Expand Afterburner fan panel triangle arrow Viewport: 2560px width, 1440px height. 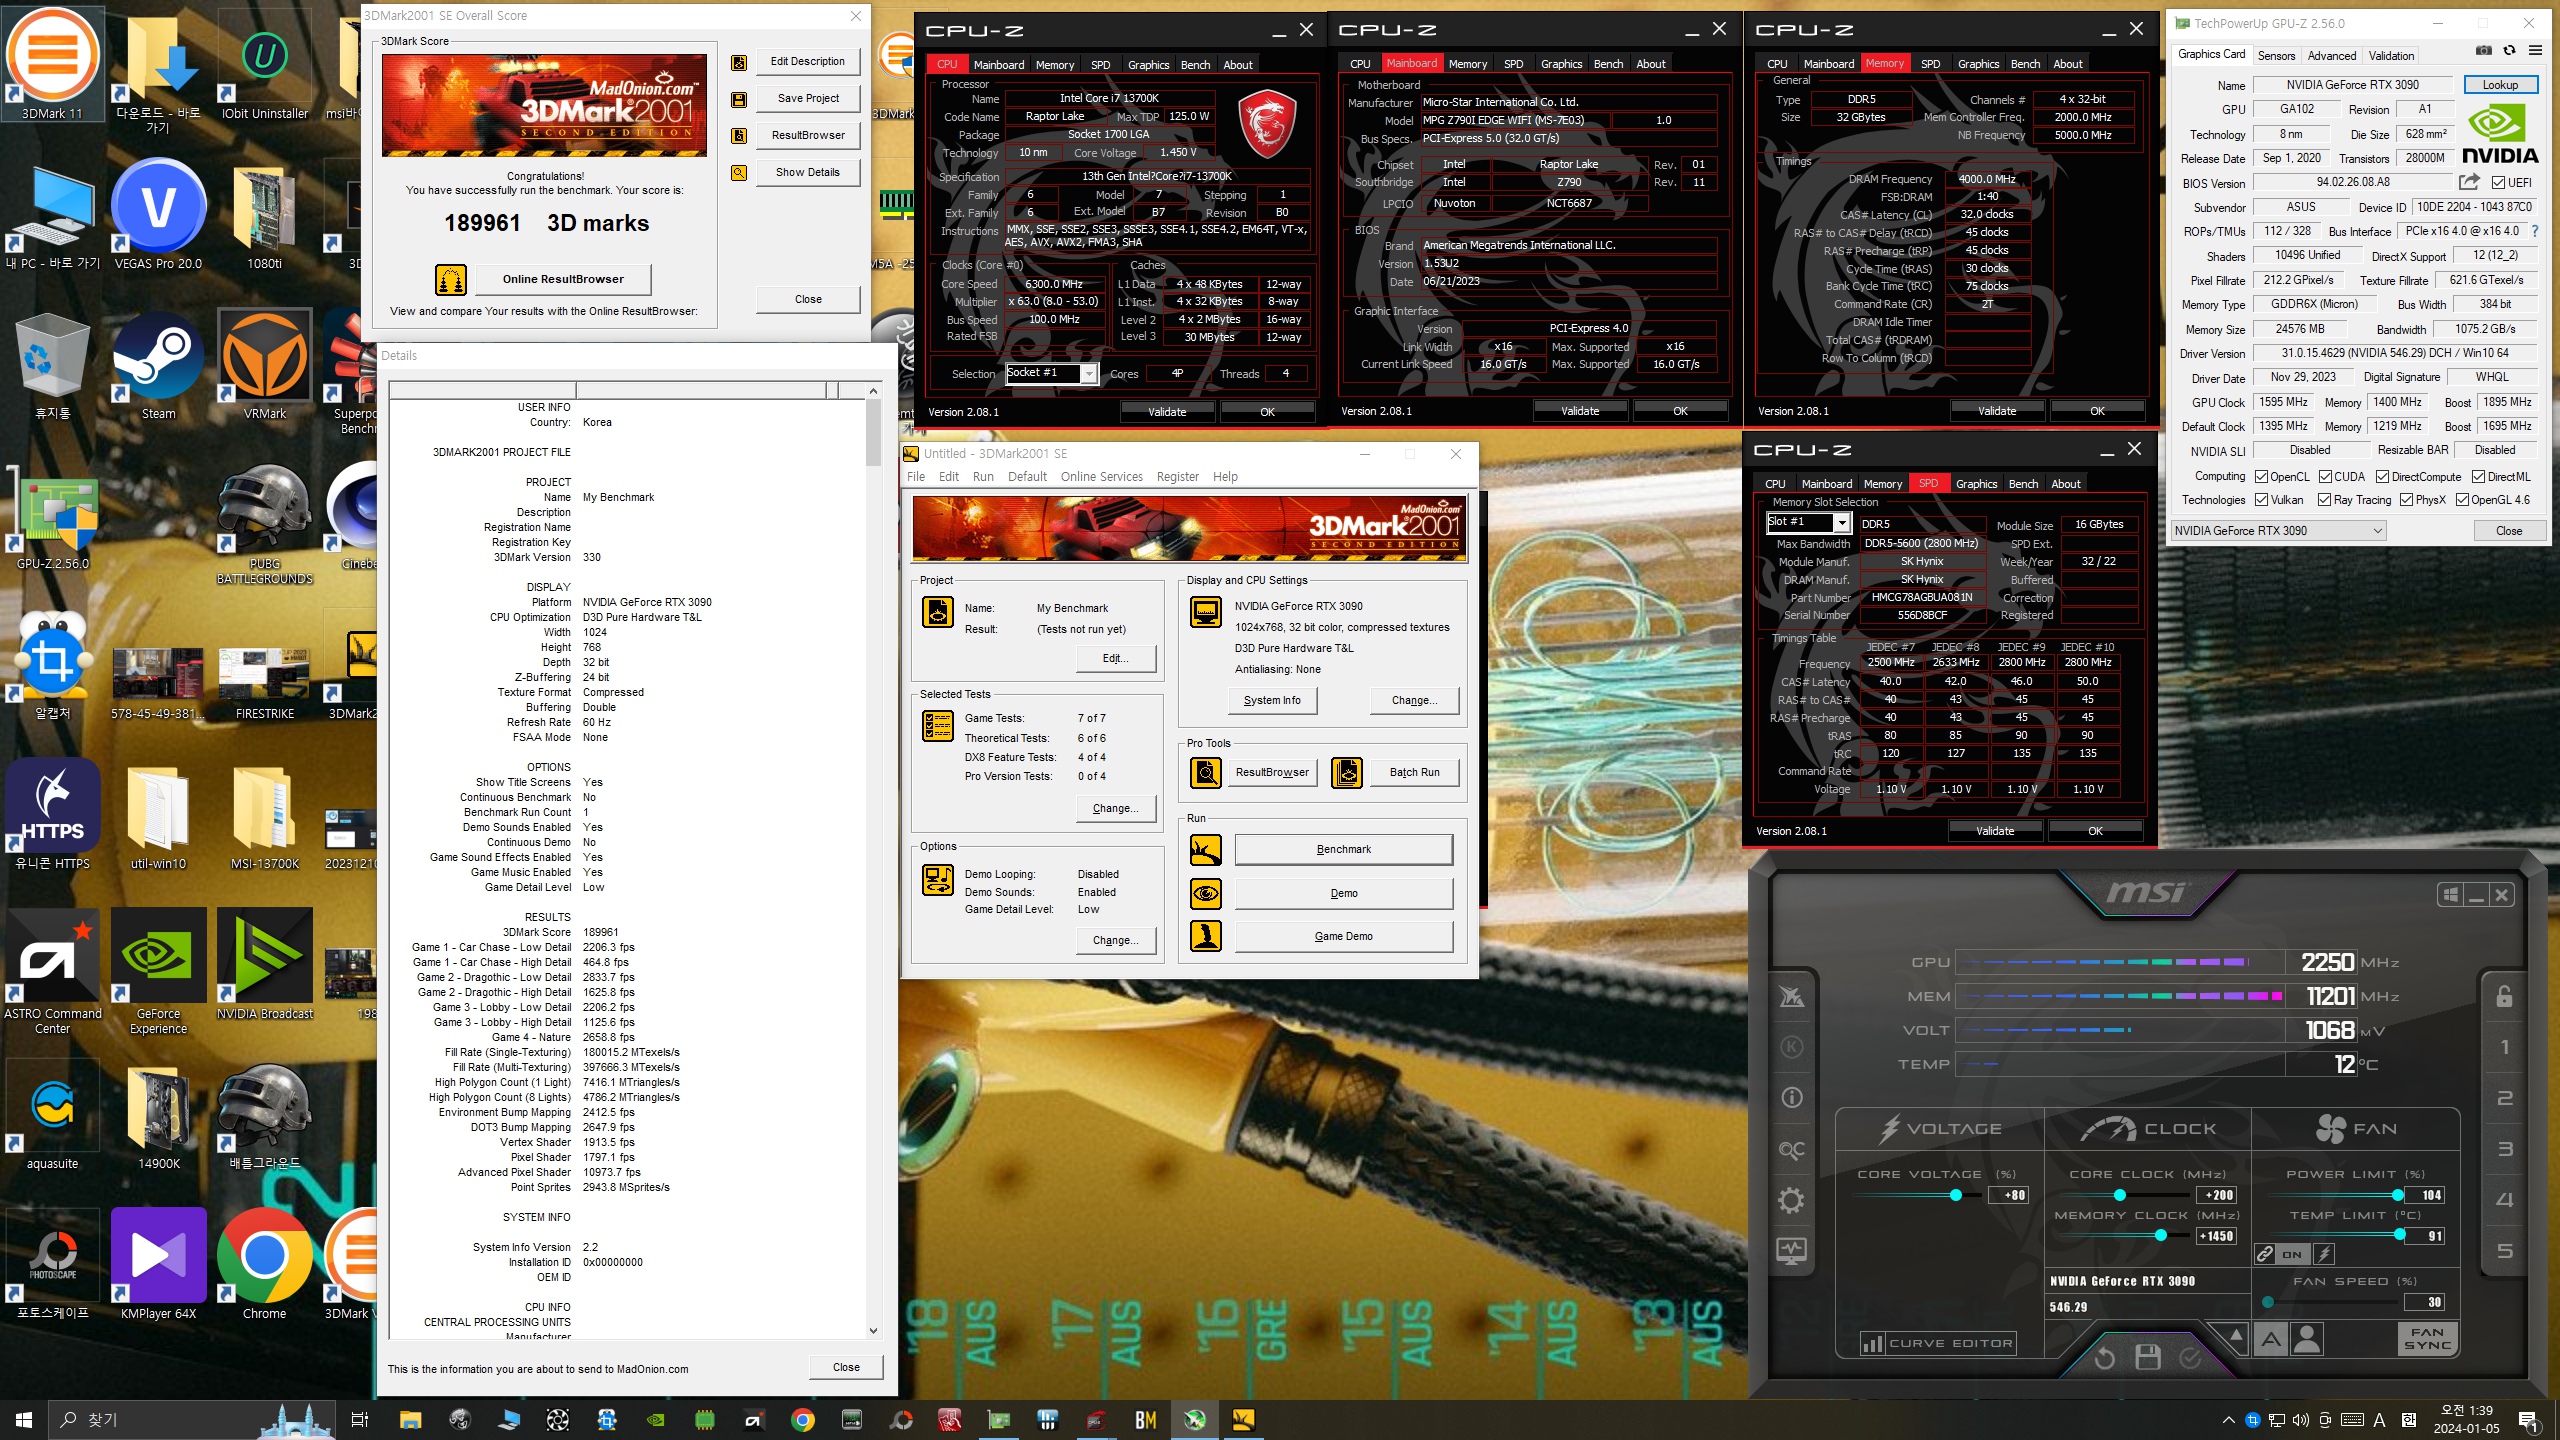point(2235,1336)
